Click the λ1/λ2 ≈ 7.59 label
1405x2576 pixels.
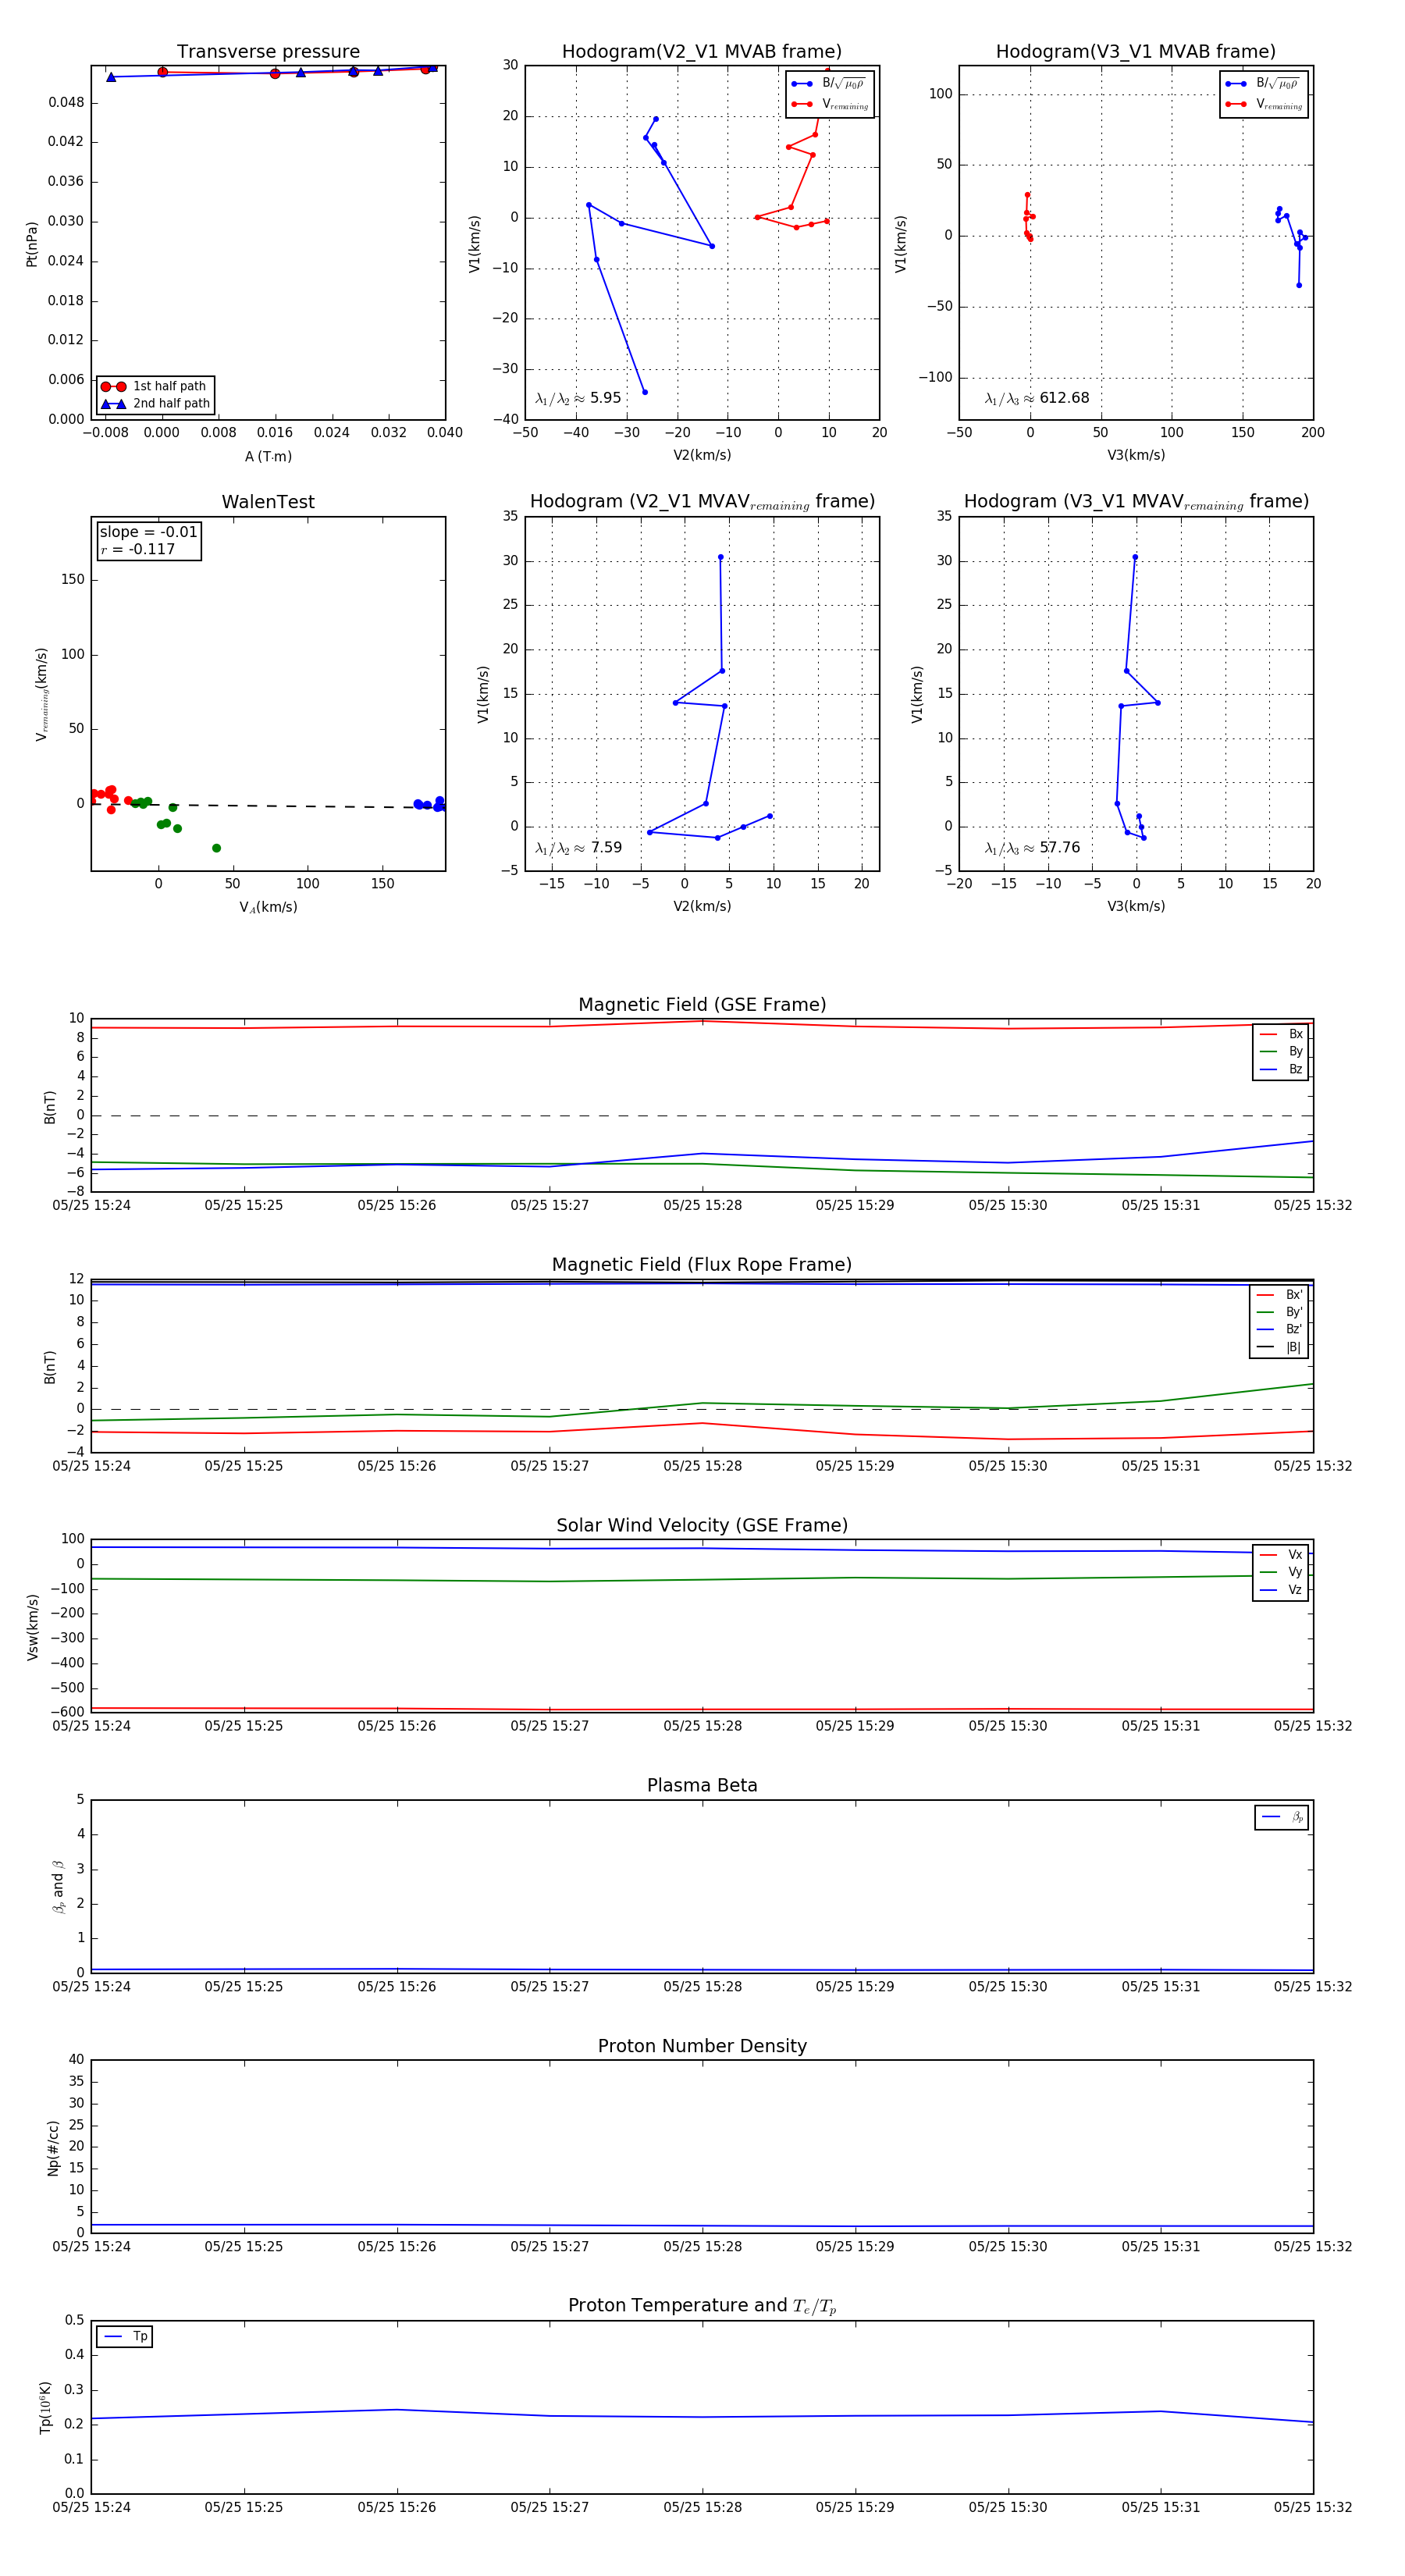pos(578,848)
